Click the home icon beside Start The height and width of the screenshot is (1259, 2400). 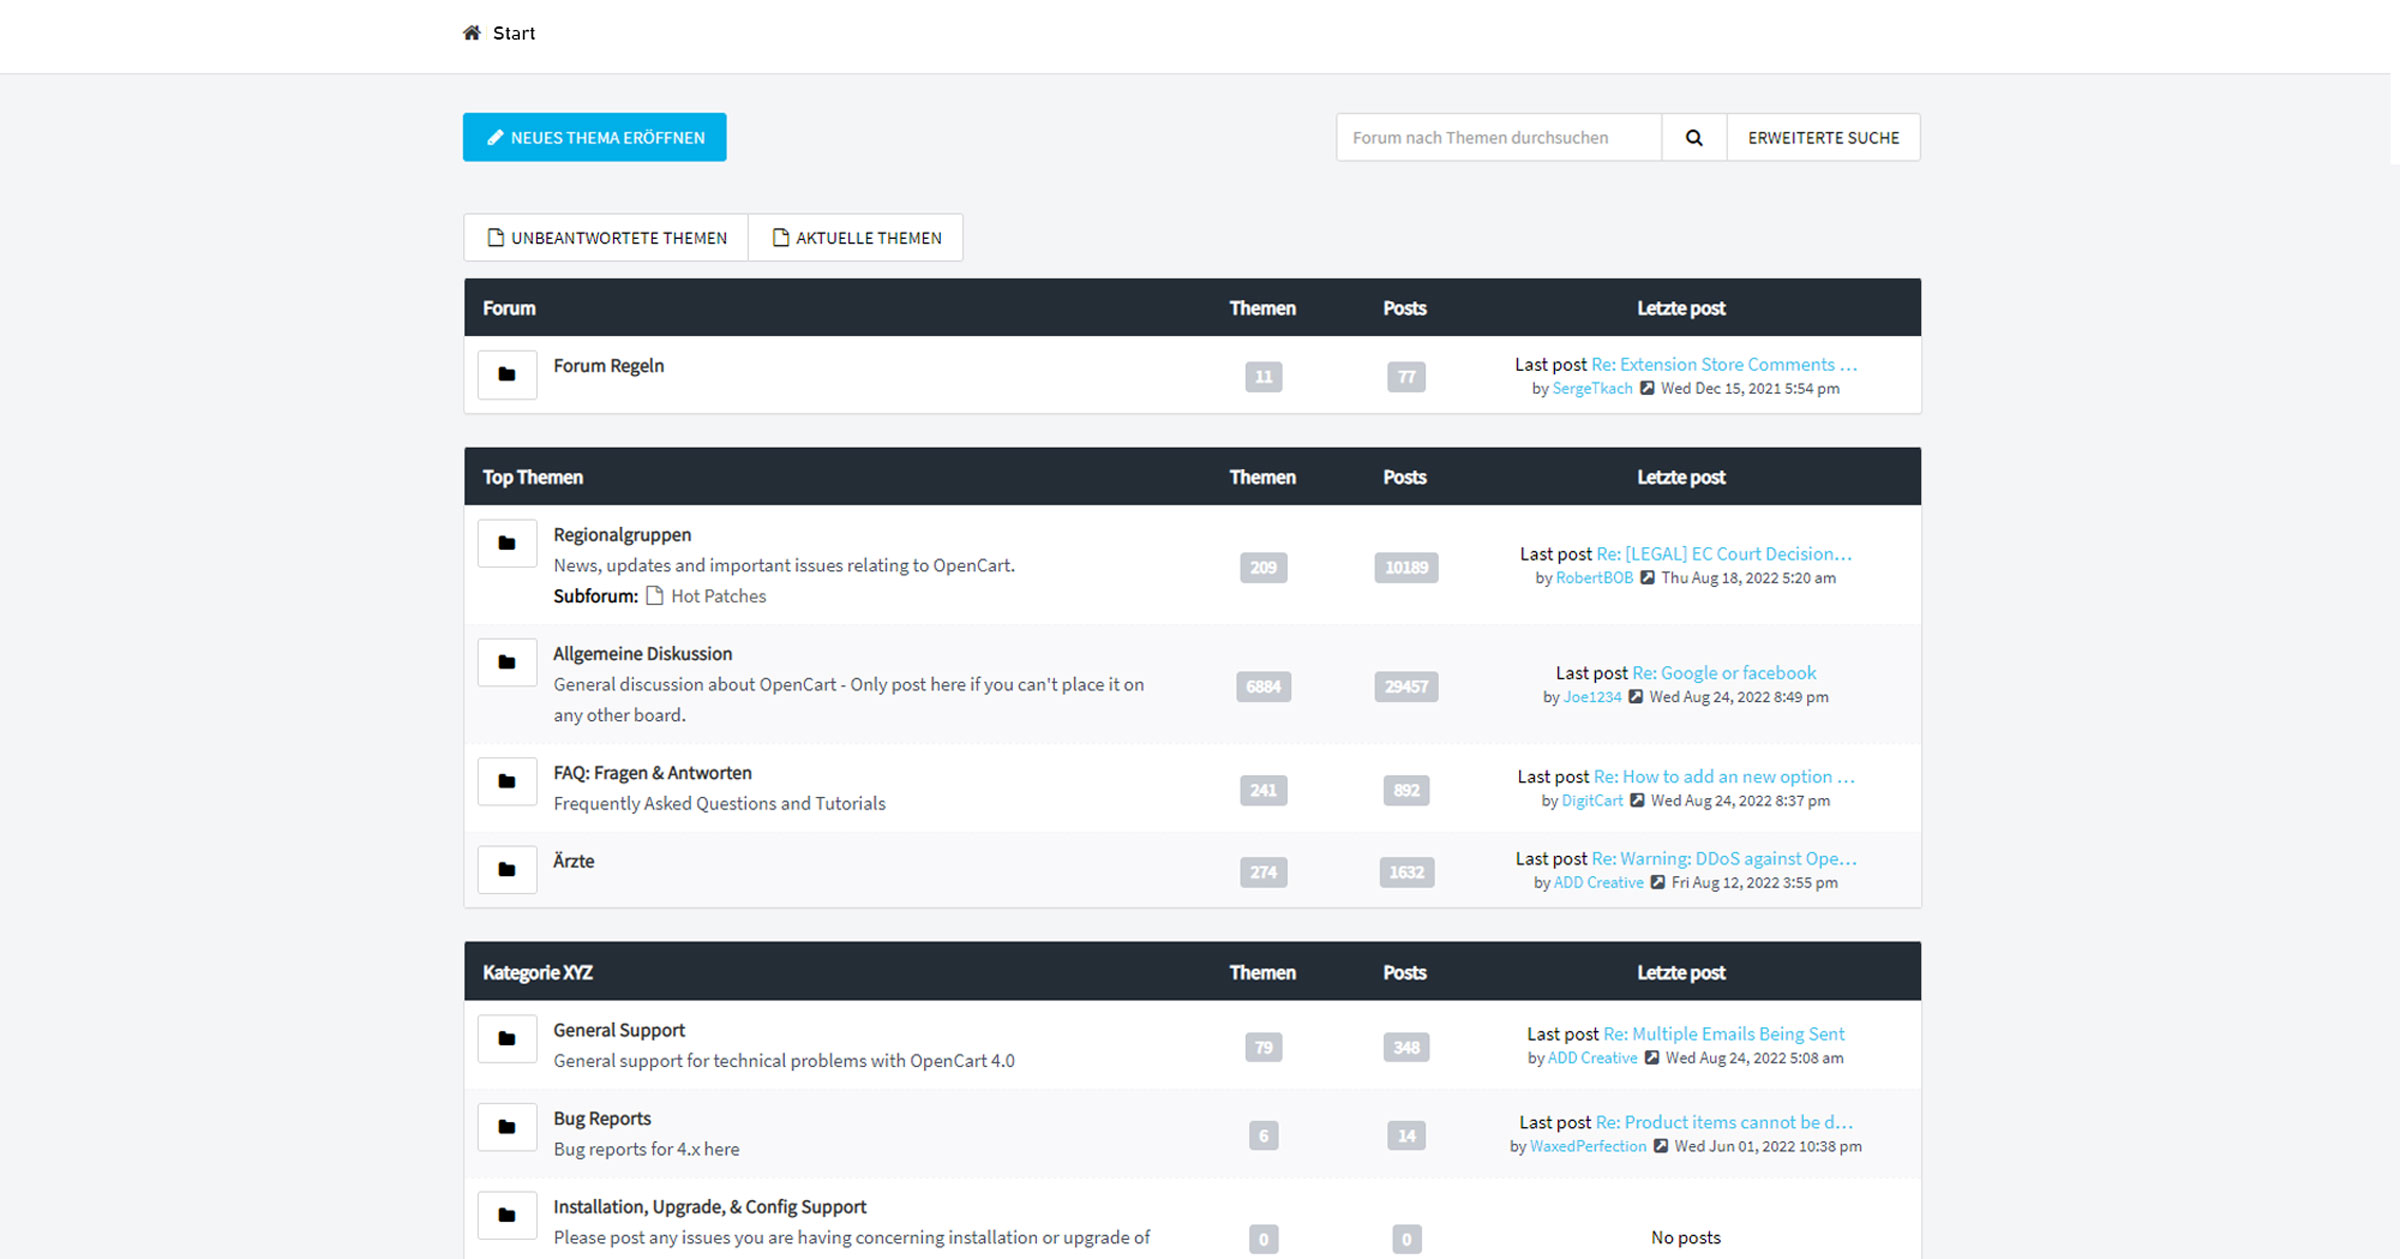(471, 33)
